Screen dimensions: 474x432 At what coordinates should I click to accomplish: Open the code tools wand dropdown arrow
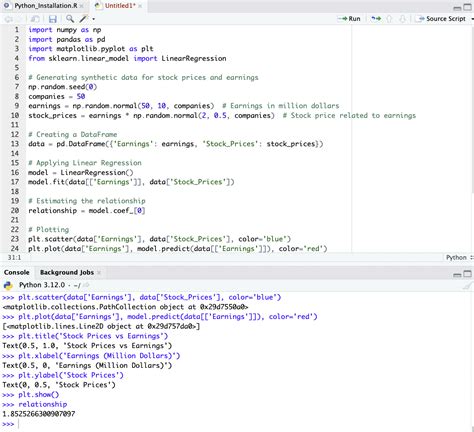coord(93,19)
